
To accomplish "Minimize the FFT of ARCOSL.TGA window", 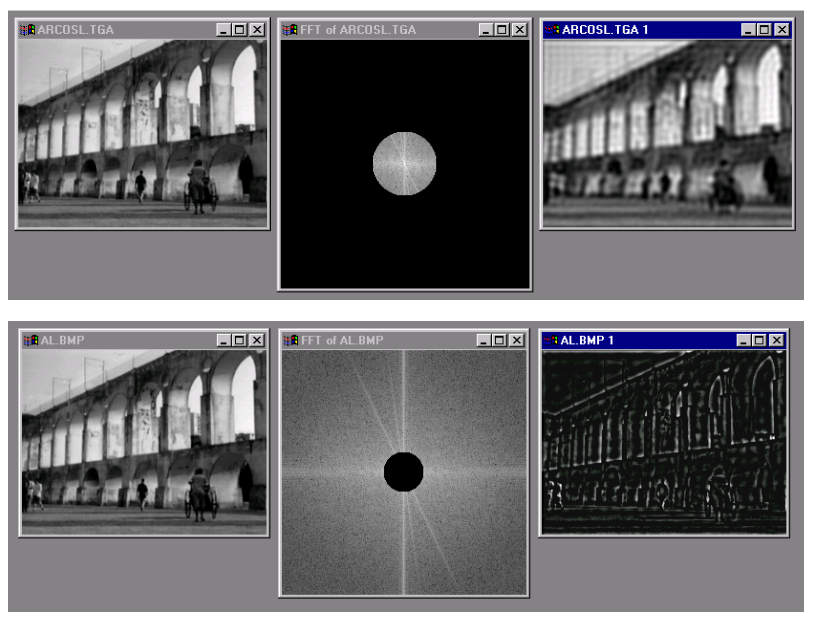I will pos(486,30).
